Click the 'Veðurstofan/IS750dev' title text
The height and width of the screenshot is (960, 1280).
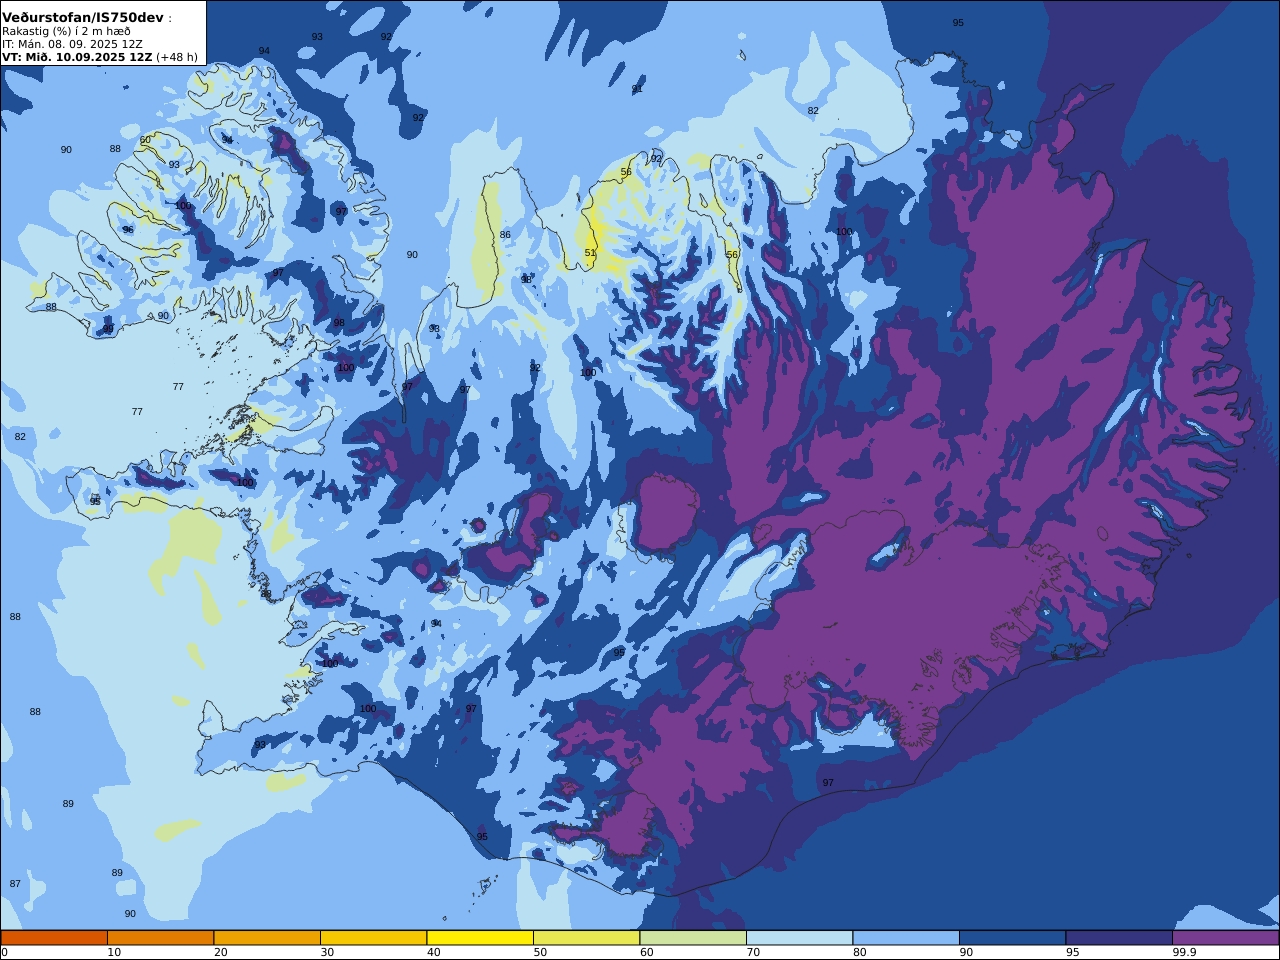[x=83, y=18]
